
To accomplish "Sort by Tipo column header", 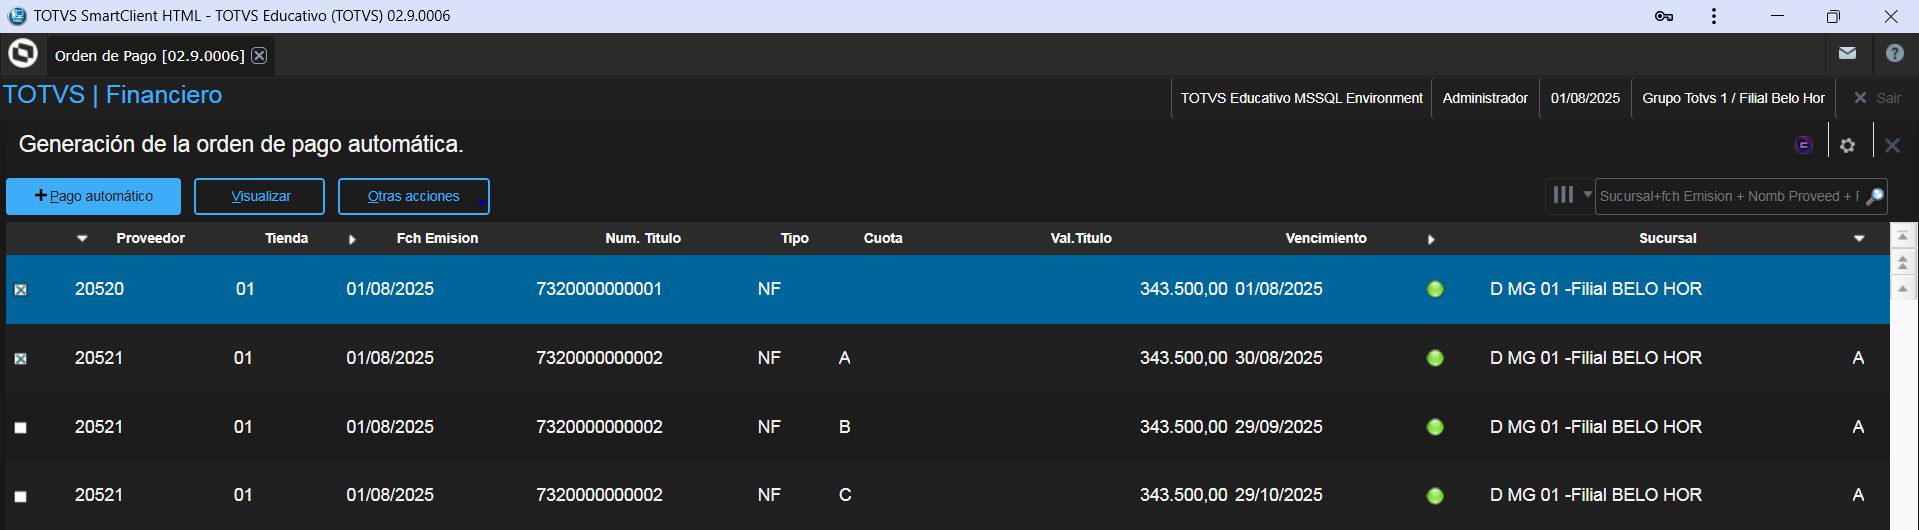I will point(795,238).
